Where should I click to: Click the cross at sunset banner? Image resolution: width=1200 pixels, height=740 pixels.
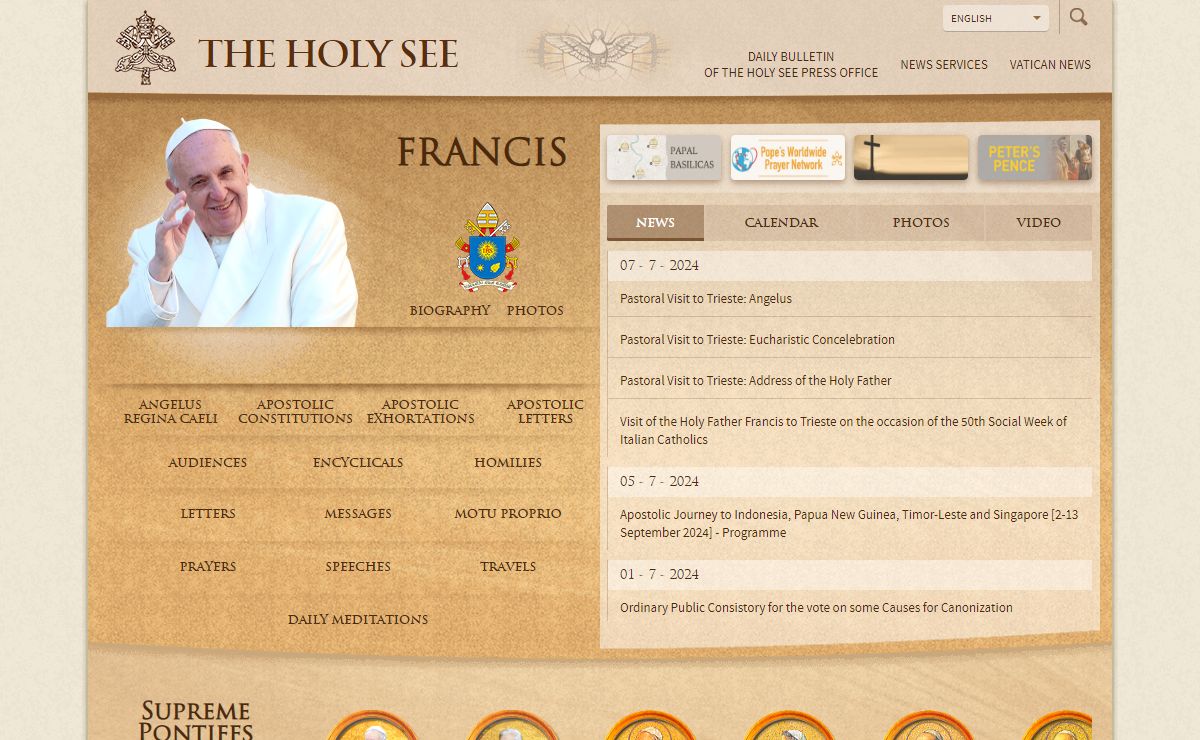coord(911,158)
